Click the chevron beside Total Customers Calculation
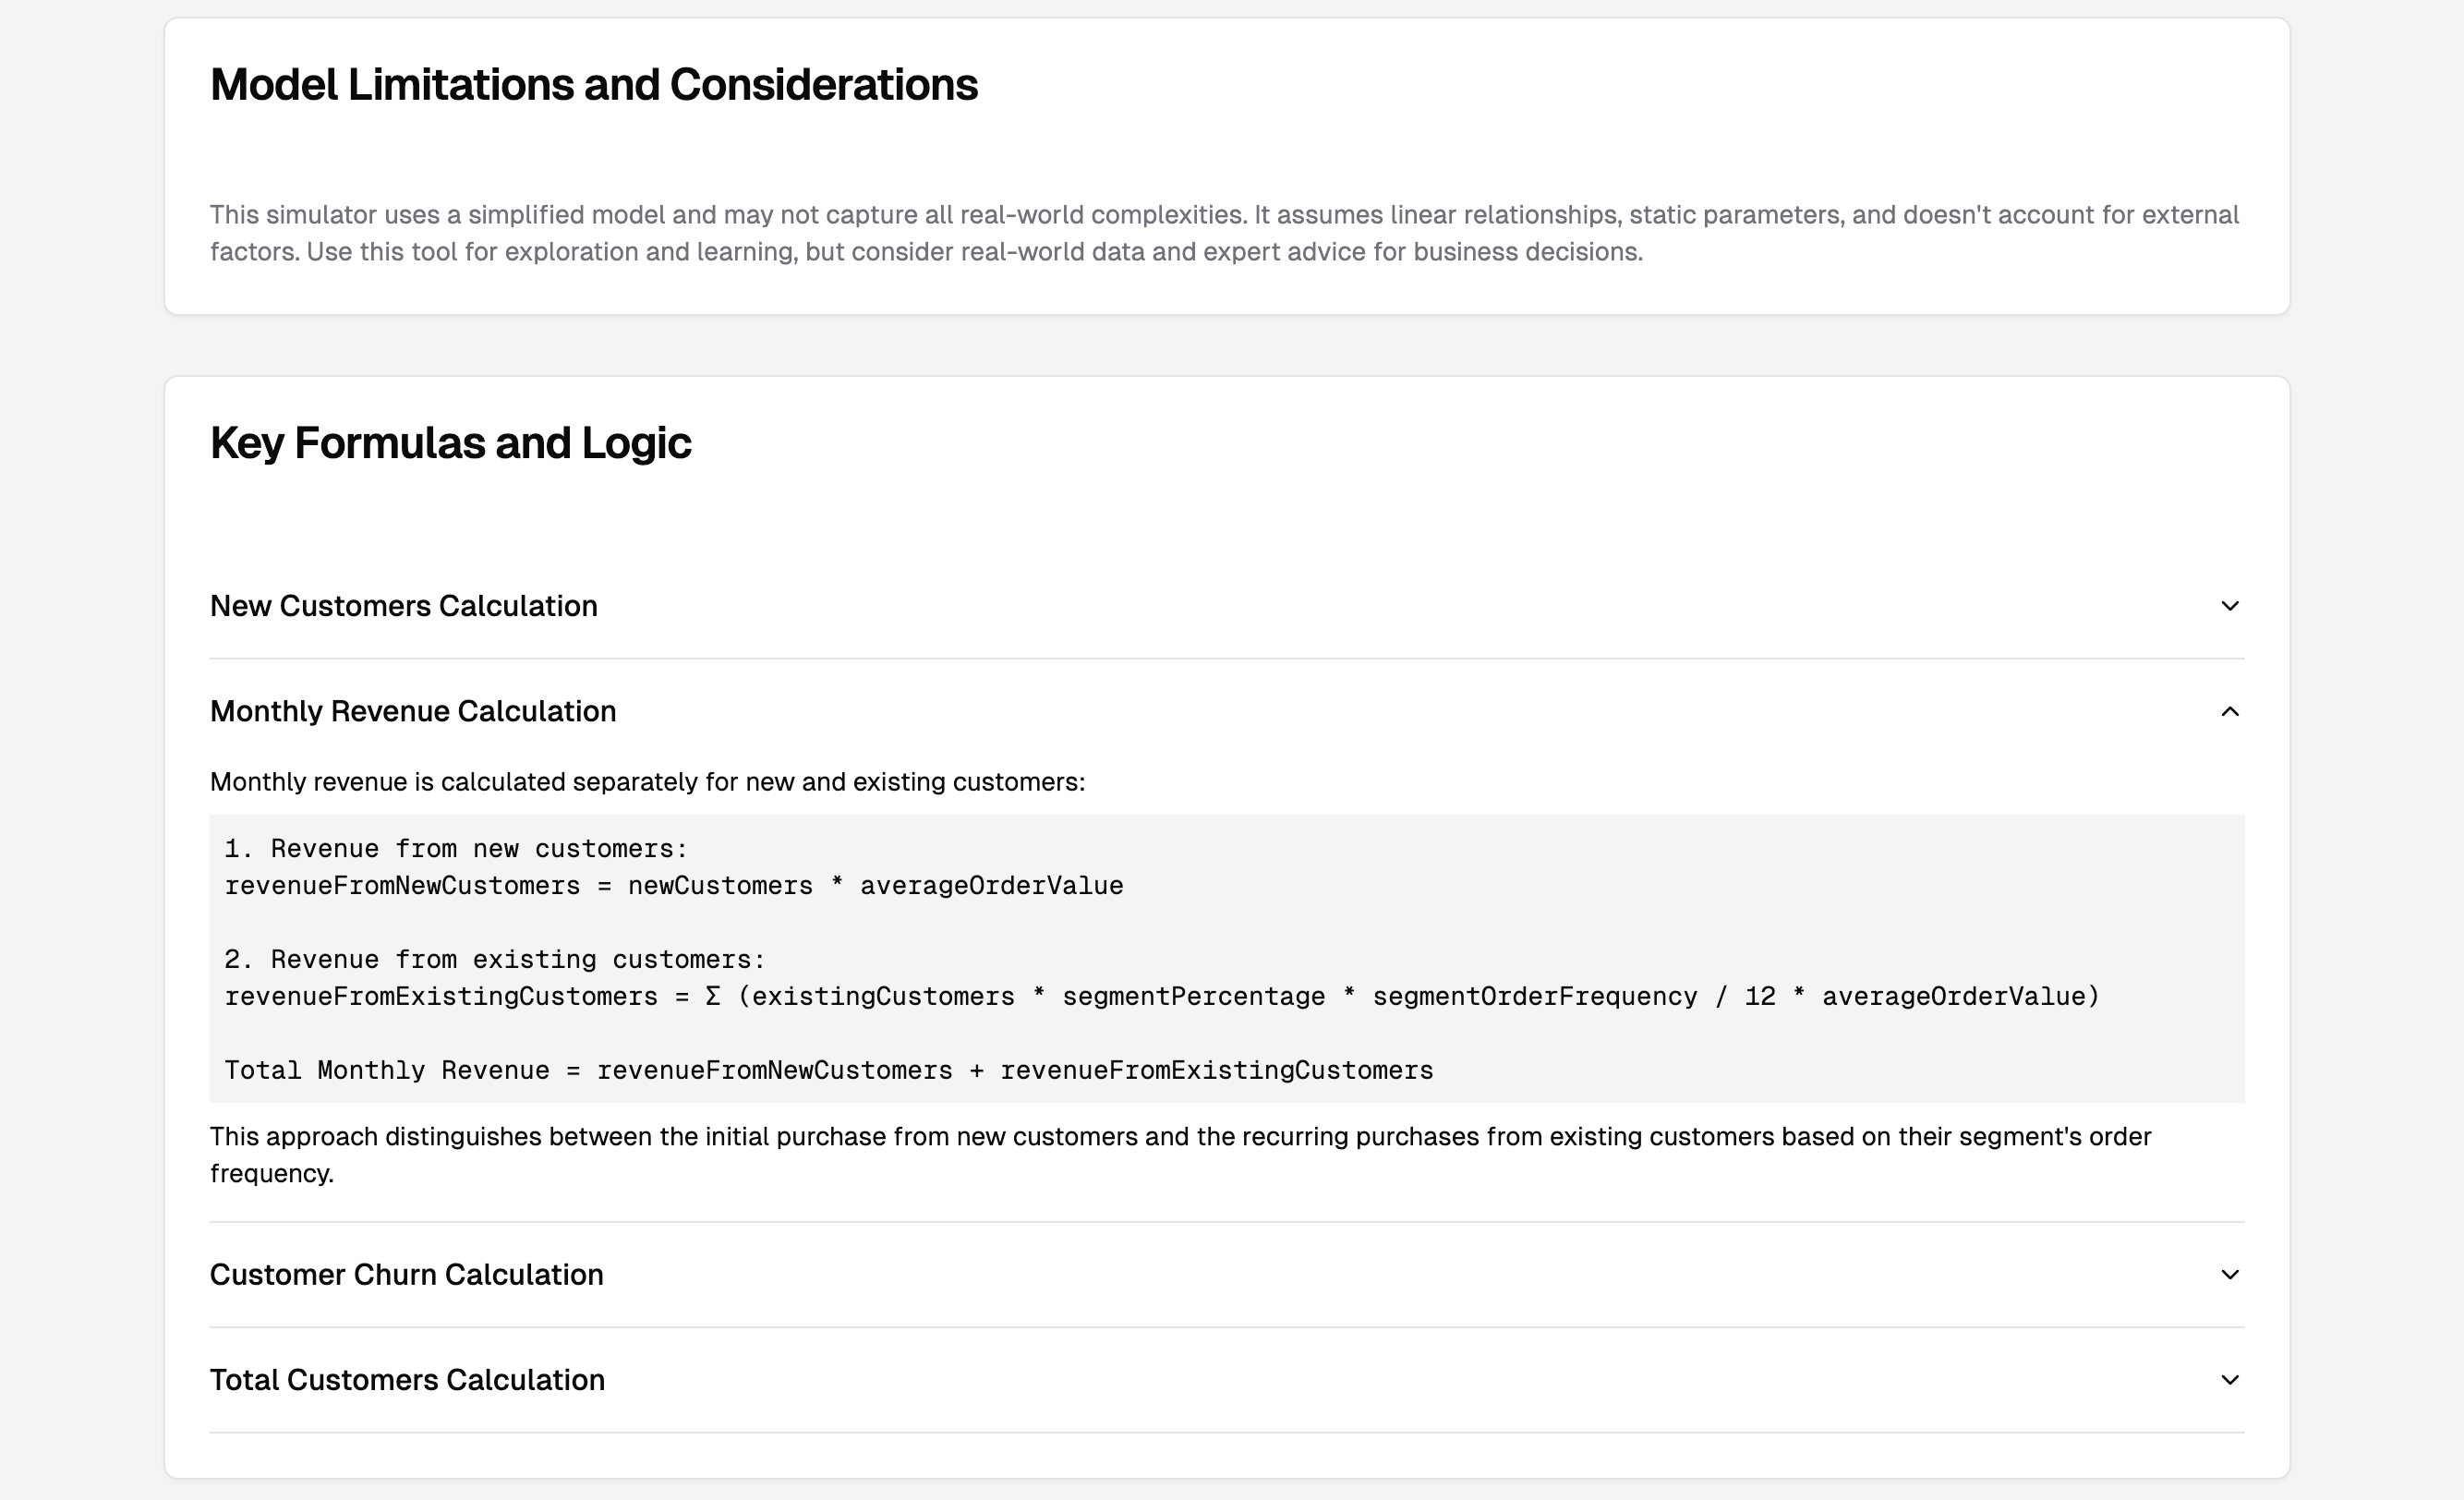 (2229, 1380)
